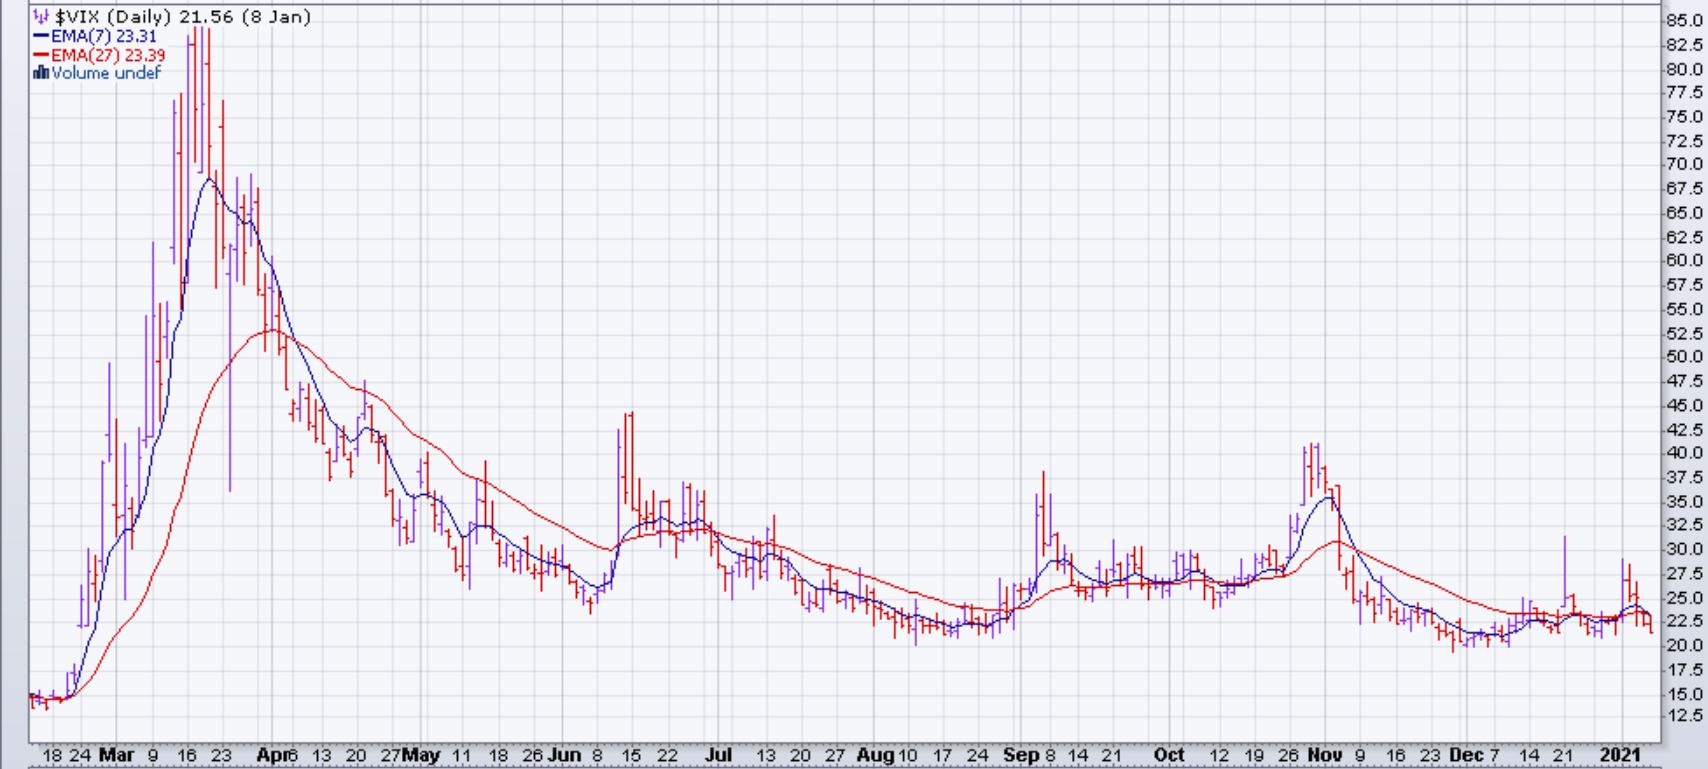Click the EMA(7) 23.31 legend label

tap(104, 36)
